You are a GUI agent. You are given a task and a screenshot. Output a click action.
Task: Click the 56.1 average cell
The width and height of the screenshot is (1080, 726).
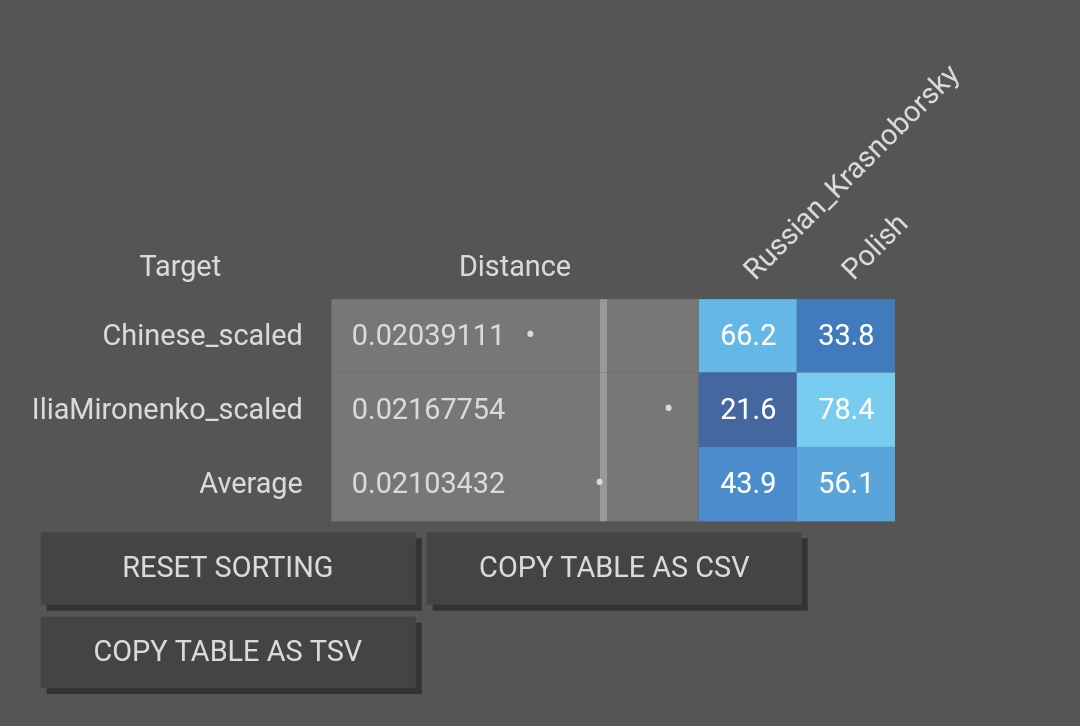[846, 483]
